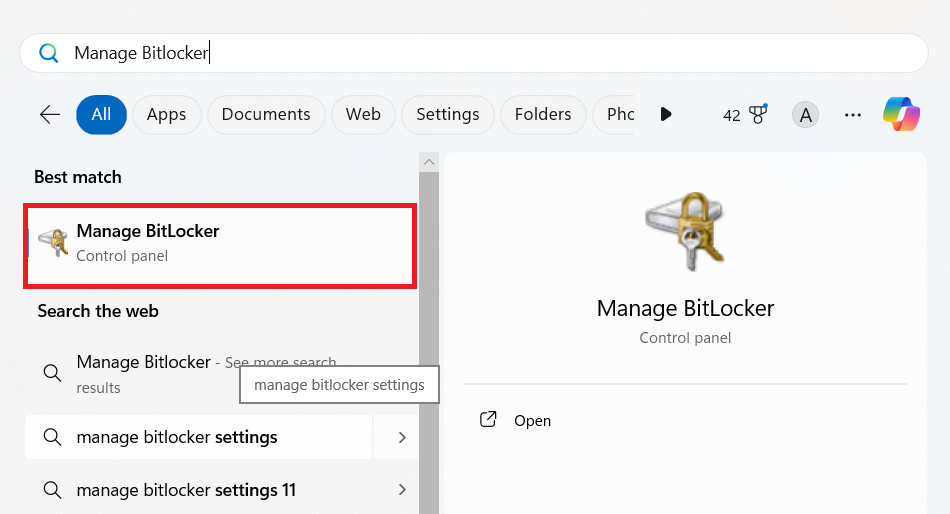
Task: Expand chevron for manage bitlocker settings 11
Action: point(402,490)
